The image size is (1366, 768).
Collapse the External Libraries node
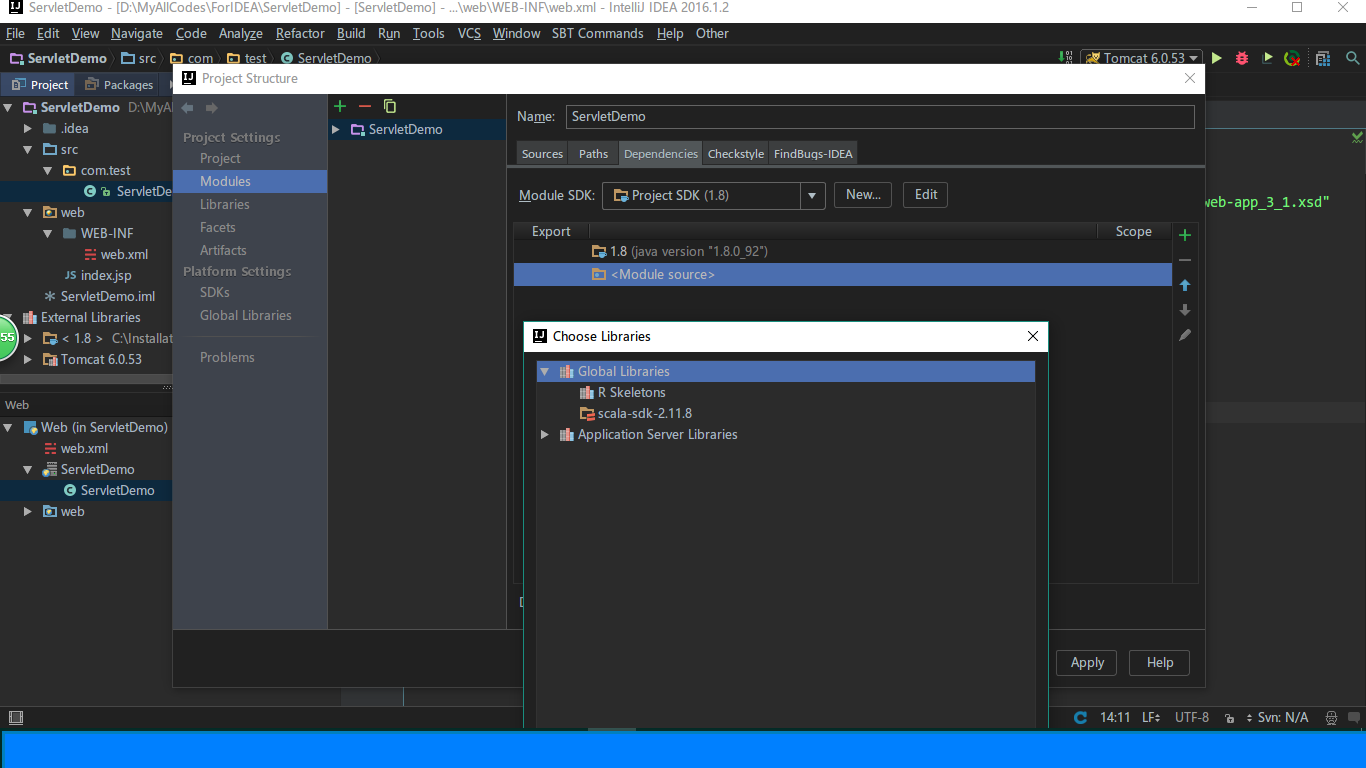tap(8, 317)
